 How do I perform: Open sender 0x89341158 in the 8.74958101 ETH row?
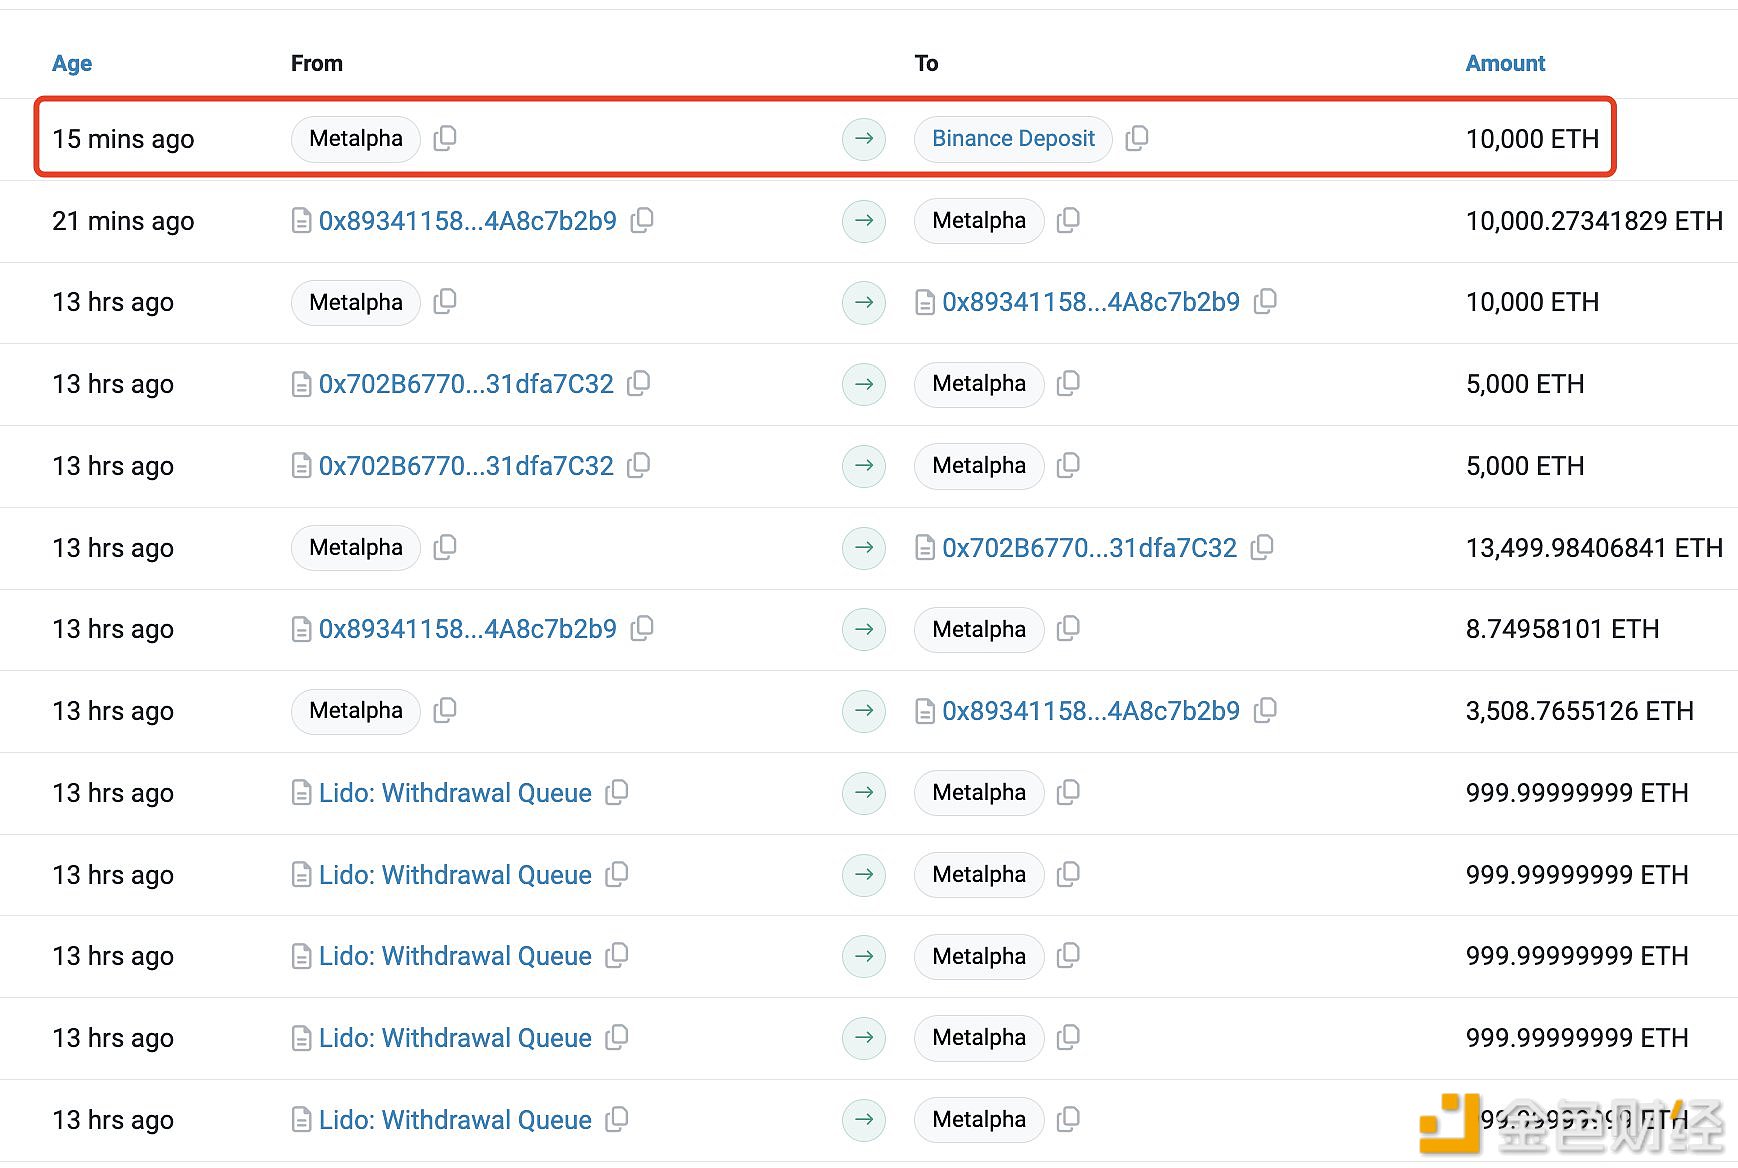(x=468, y=629)
